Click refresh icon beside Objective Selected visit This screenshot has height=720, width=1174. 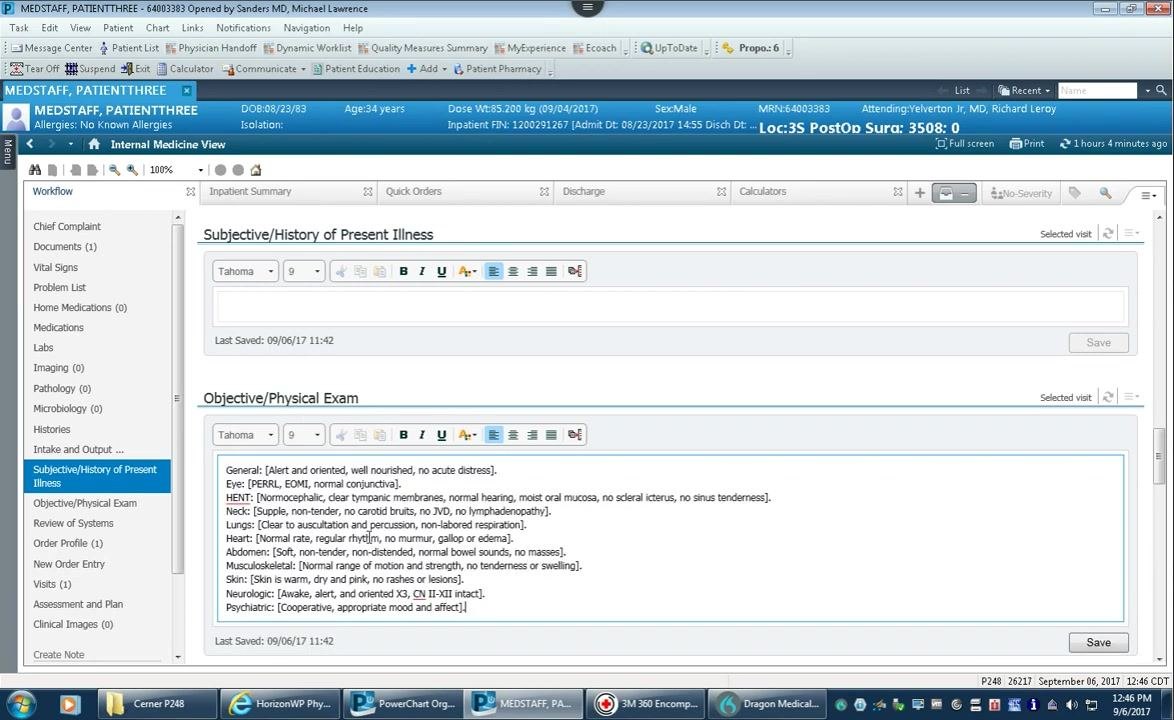point(1108,397)
